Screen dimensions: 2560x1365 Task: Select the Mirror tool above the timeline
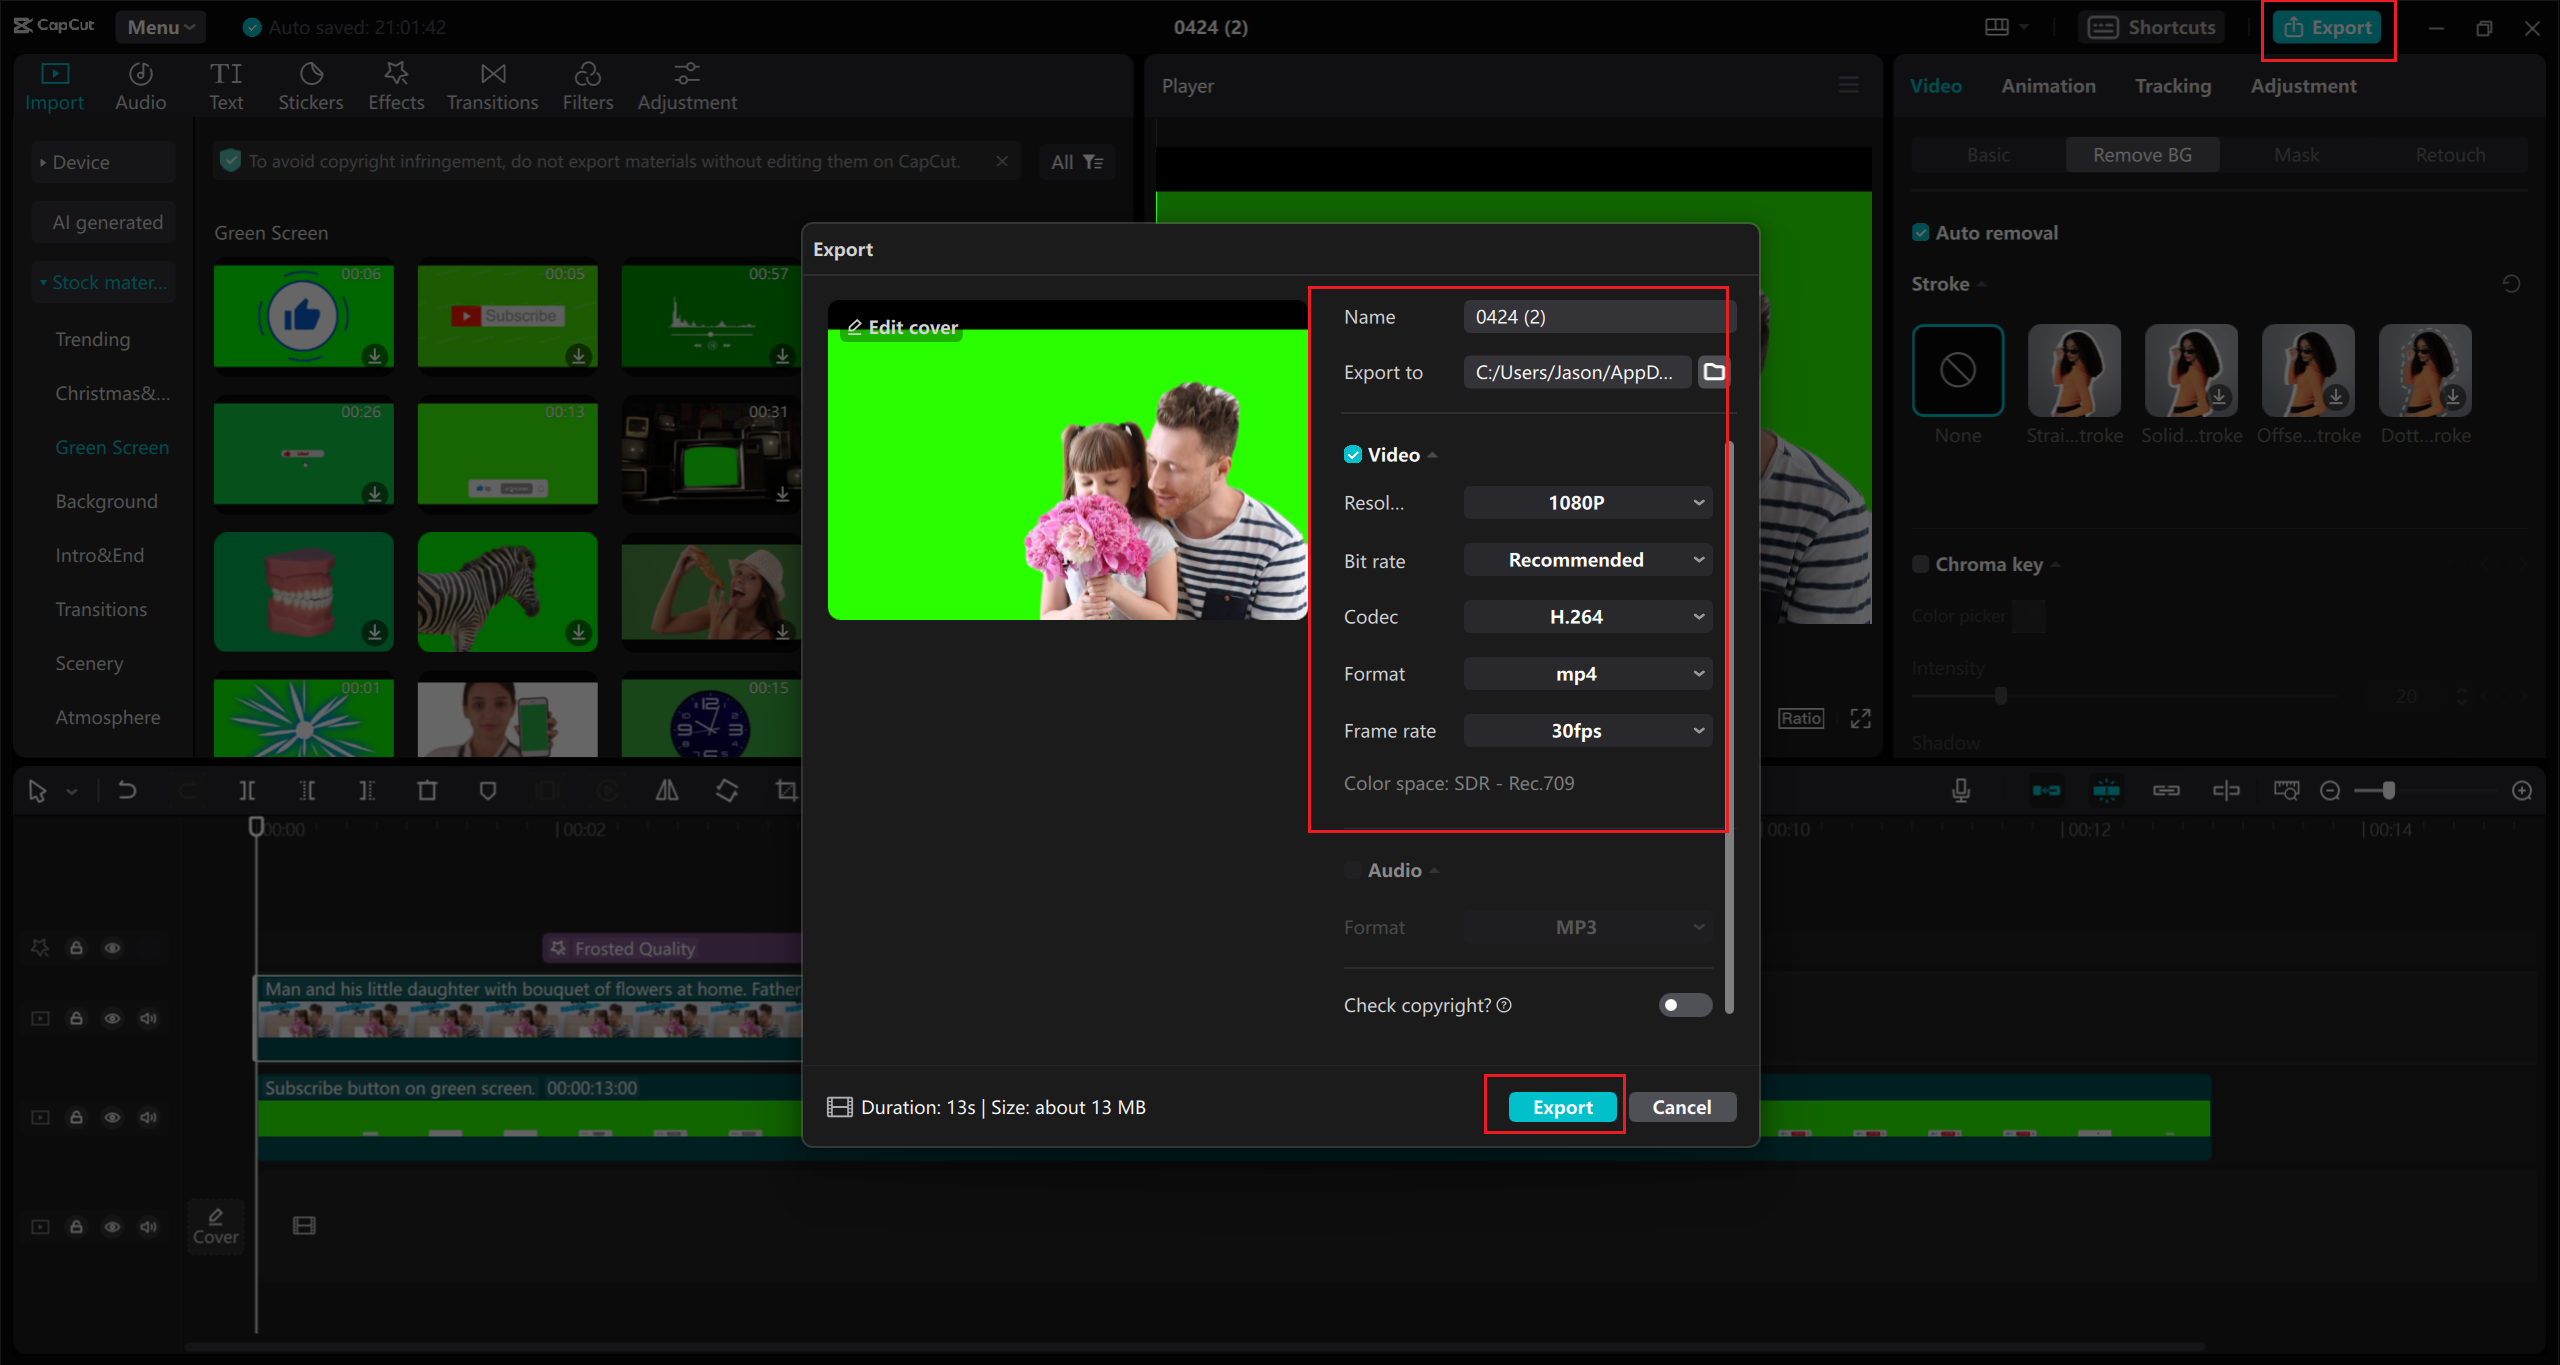[x=668, y=790]
